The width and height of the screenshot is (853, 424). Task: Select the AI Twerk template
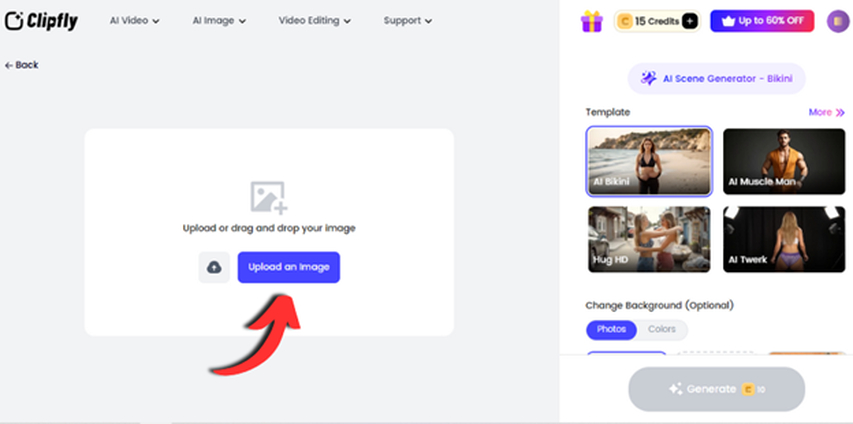(x=784, y=239)
